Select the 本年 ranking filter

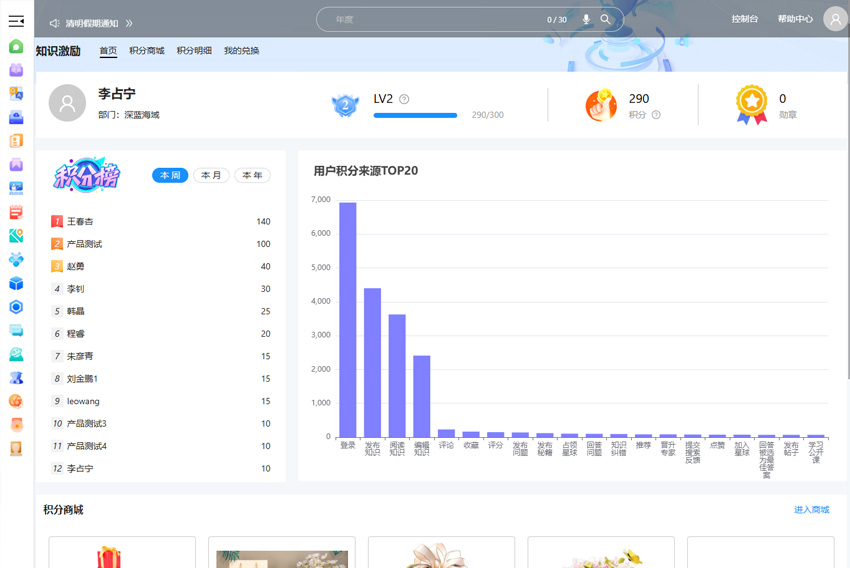[x=252, y=175]
